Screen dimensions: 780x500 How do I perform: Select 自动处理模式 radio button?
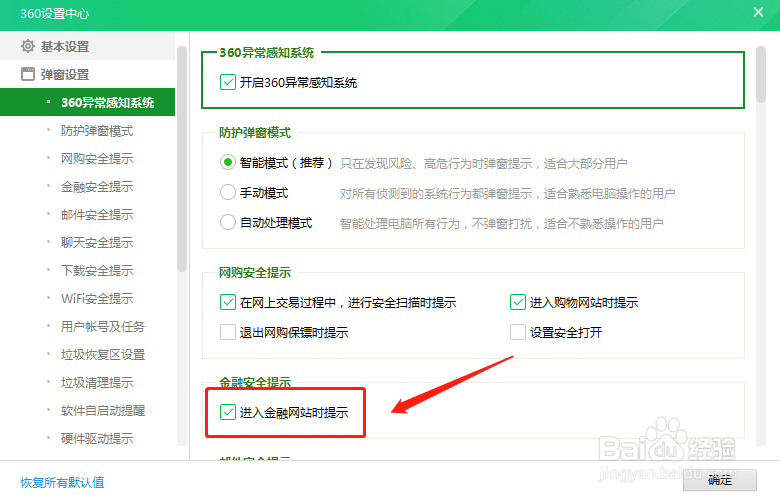[228, 222]
